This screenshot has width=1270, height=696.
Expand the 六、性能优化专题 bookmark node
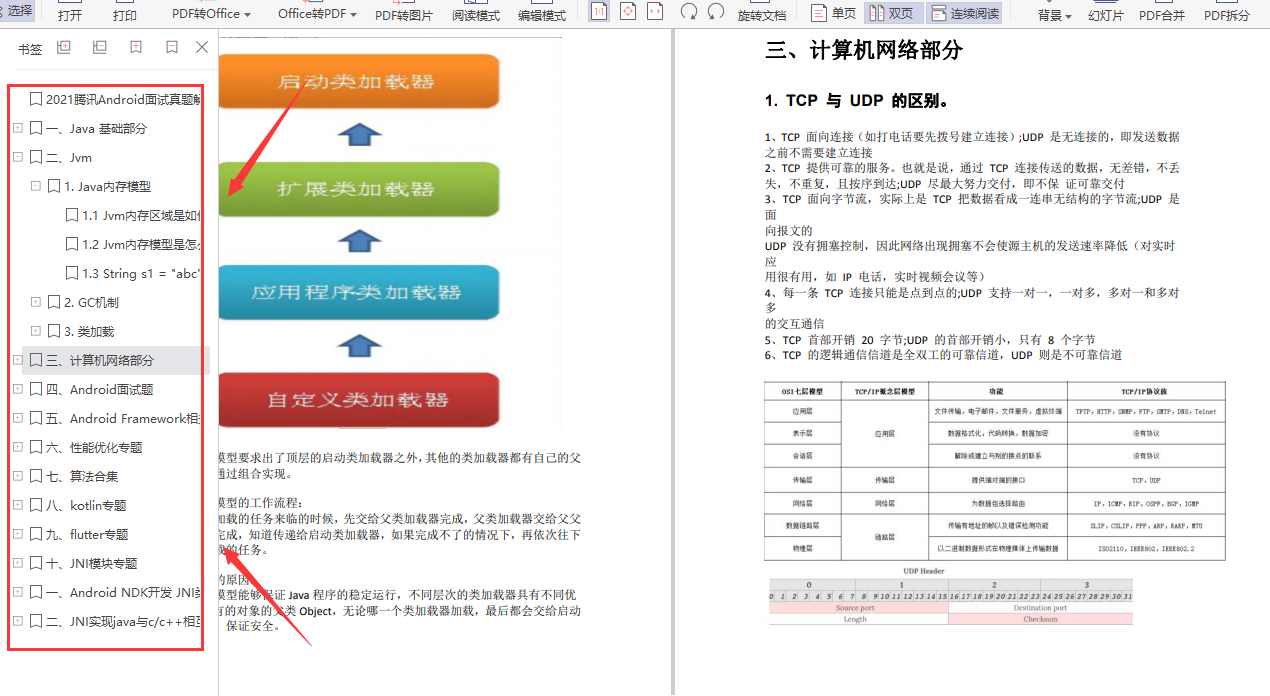(x=18, y=447)
